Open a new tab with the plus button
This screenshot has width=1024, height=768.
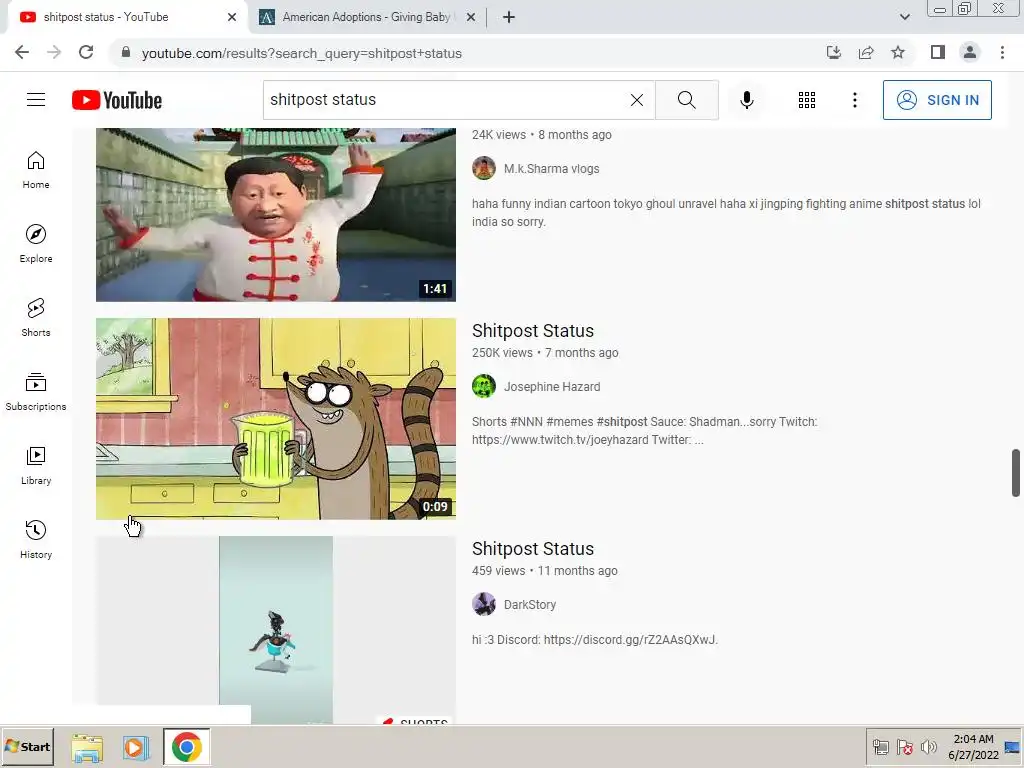(x=509, y=17)
